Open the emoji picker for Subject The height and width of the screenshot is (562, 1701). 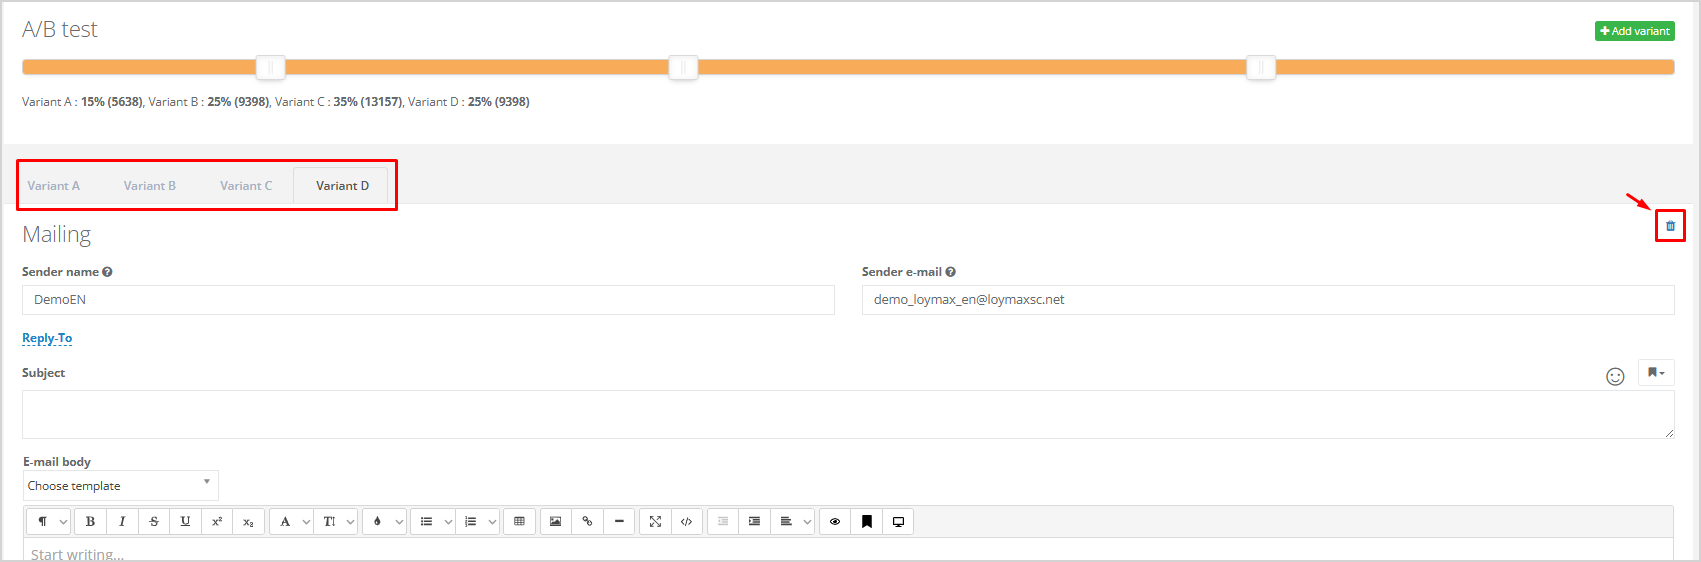(x=1615, y=376)
